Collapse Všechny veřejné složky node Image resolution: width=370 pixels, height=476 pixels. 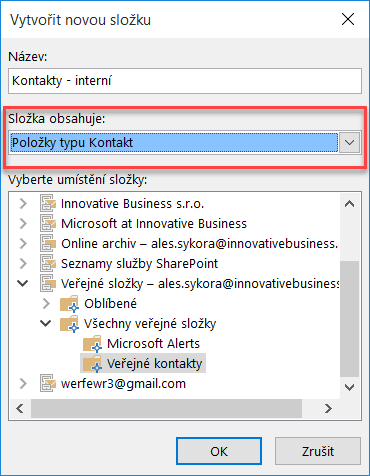(46, 323)
